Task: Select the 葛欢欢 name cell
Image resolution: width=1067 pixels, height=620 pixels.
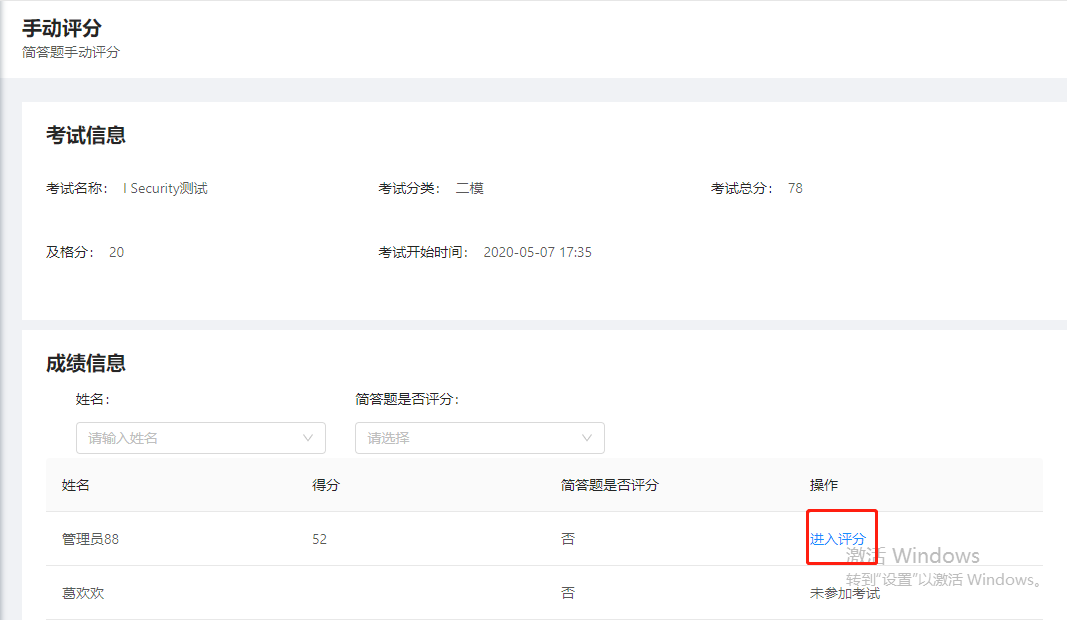Action: [x=83, y=593]
